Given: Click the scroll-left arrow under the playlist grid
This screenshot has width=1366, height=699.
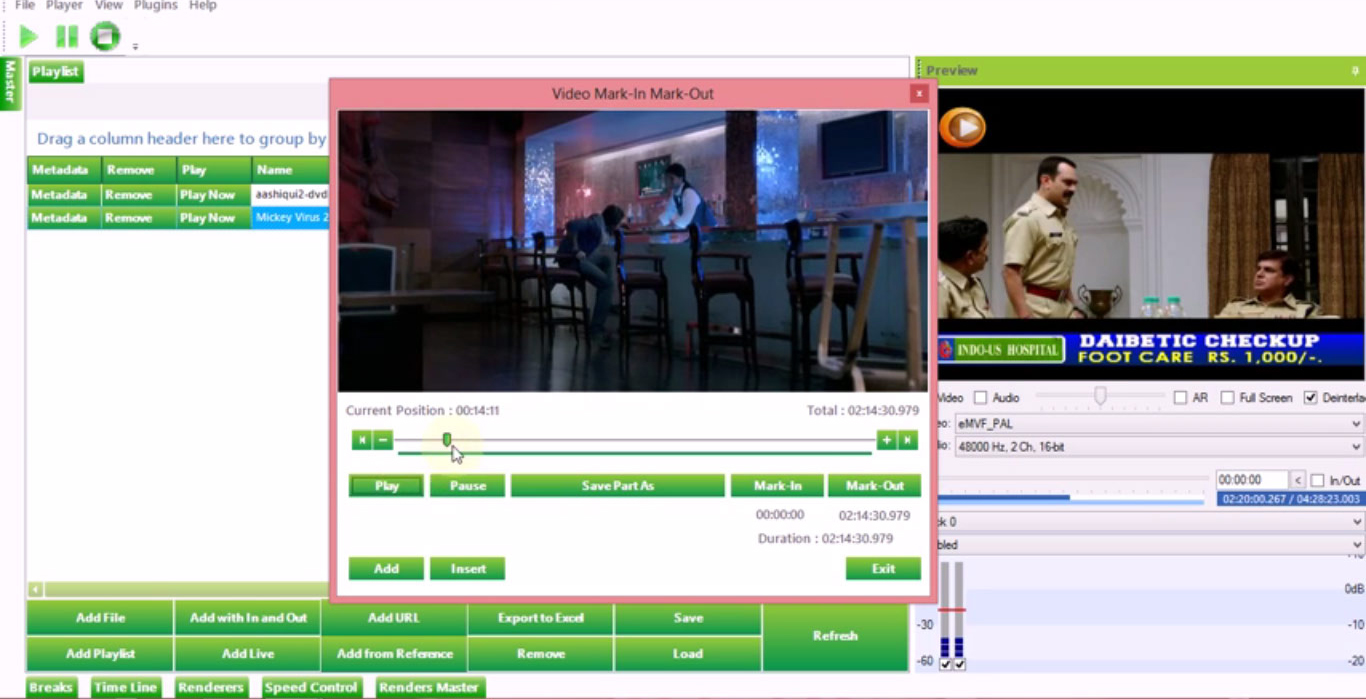Looking at the screenshot, I should [35, 590].
